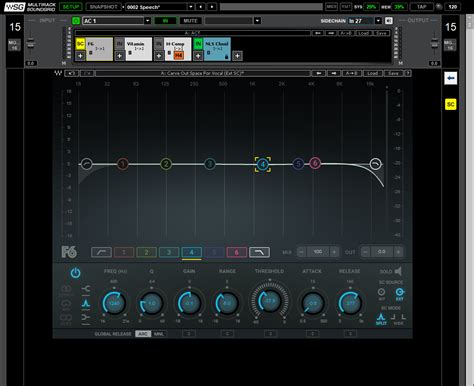The width and height of the screenshot is (474, 386).
Task: Toggle the IN button on H-Comp plugin
Action: click(x=159, y=44)
